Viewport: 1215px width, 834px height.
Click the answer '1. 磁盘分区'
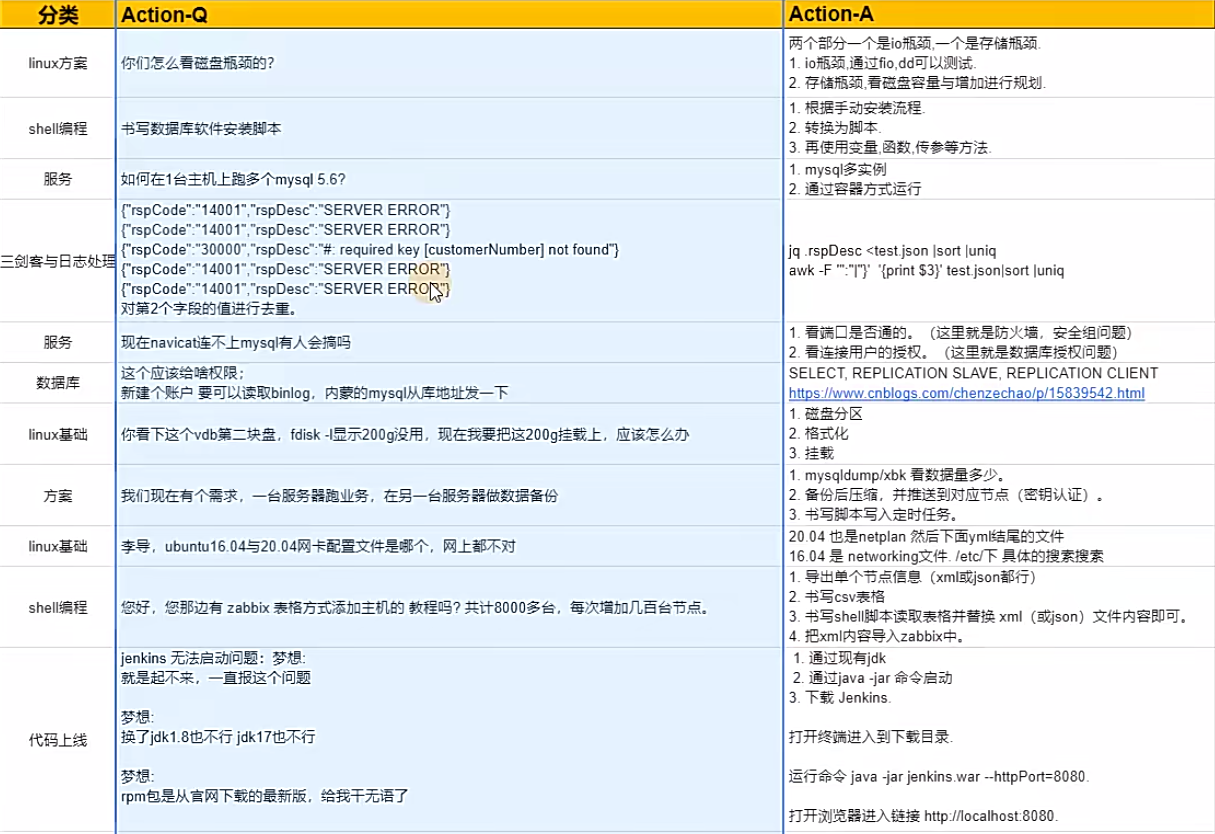(826, 414)
